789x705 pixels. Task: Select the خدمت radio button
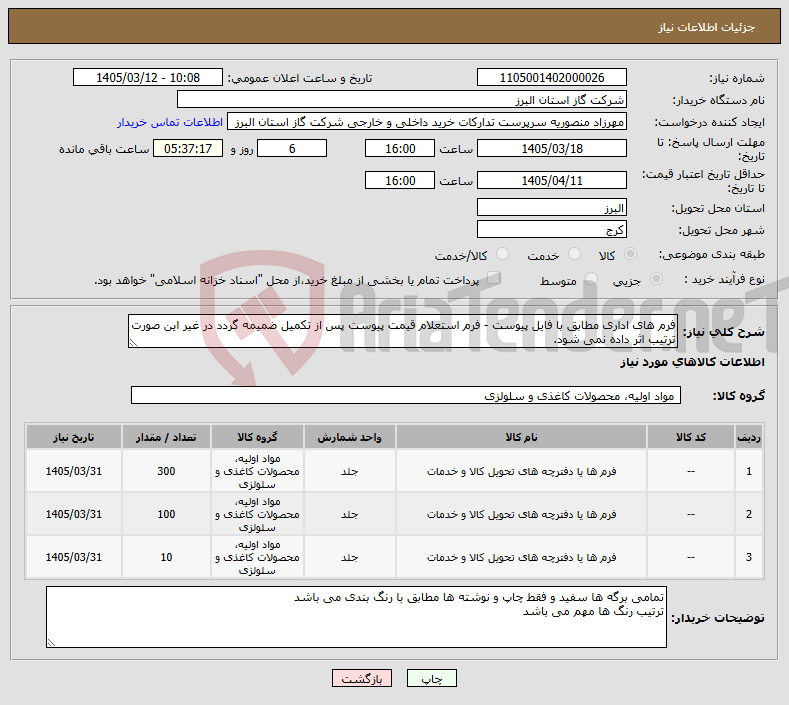pos(574,254)
